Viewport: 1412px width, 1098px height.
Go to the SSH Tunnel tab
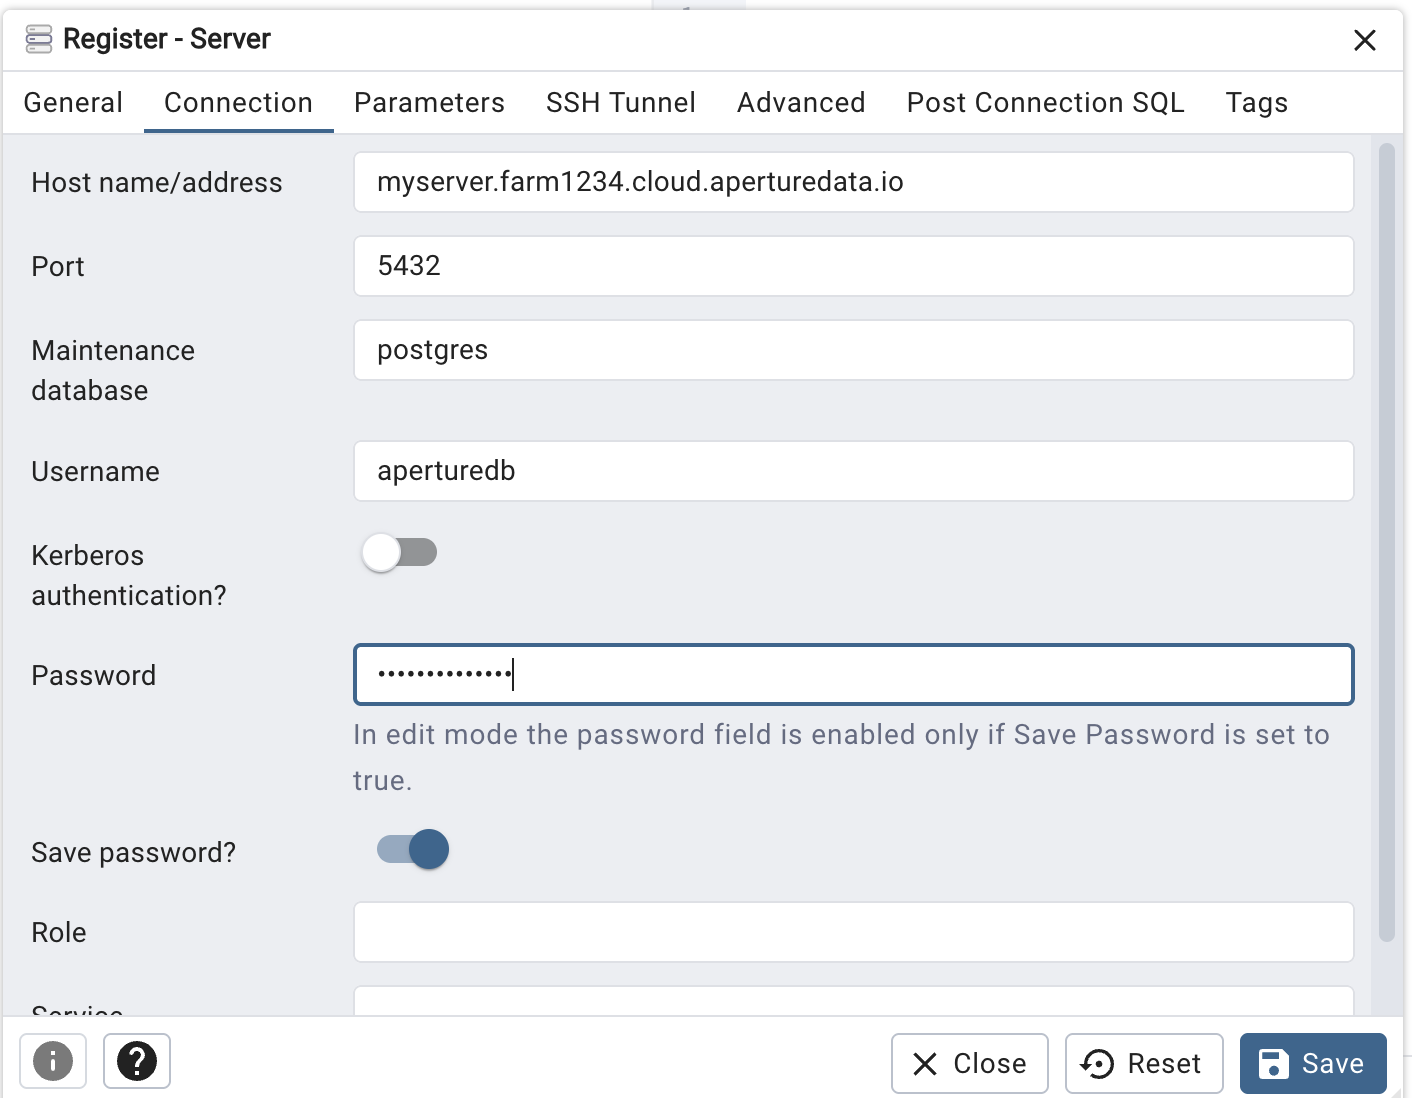621,103
